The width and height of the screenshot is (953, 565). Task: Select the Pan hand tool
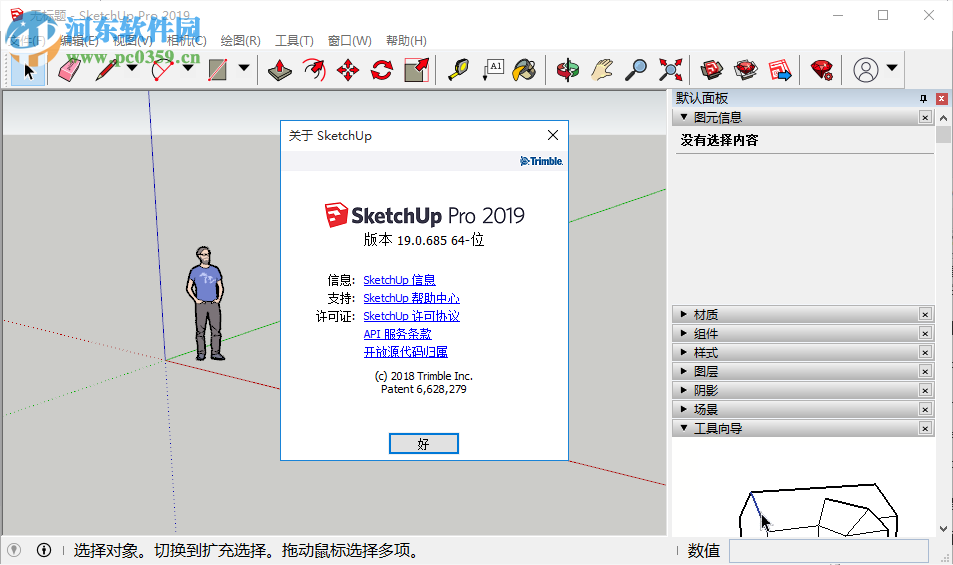click(x=602, y=70)
